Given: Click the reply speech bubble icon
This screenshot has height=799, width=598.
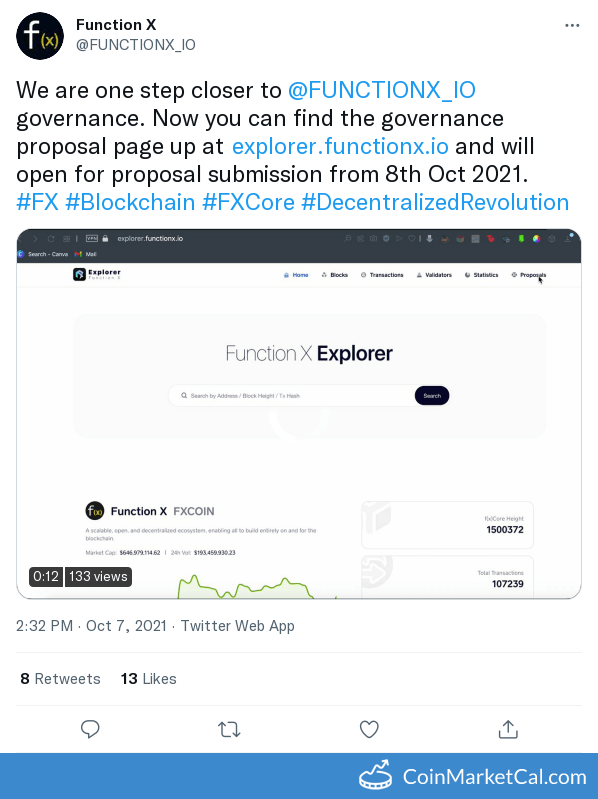Looking at the screenshot, I should click(90, 729).
